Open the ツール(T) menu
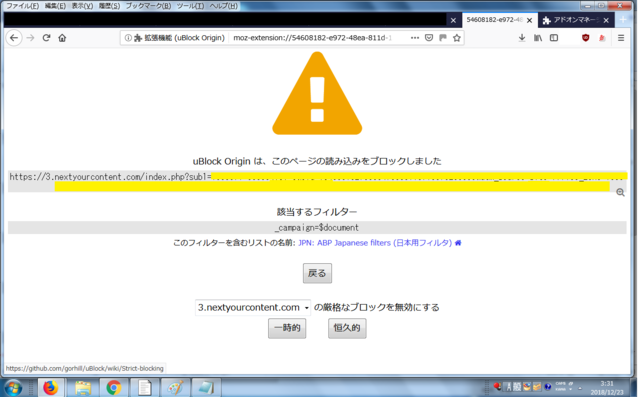The image size is (640, 397). click(x=190, y=6)
